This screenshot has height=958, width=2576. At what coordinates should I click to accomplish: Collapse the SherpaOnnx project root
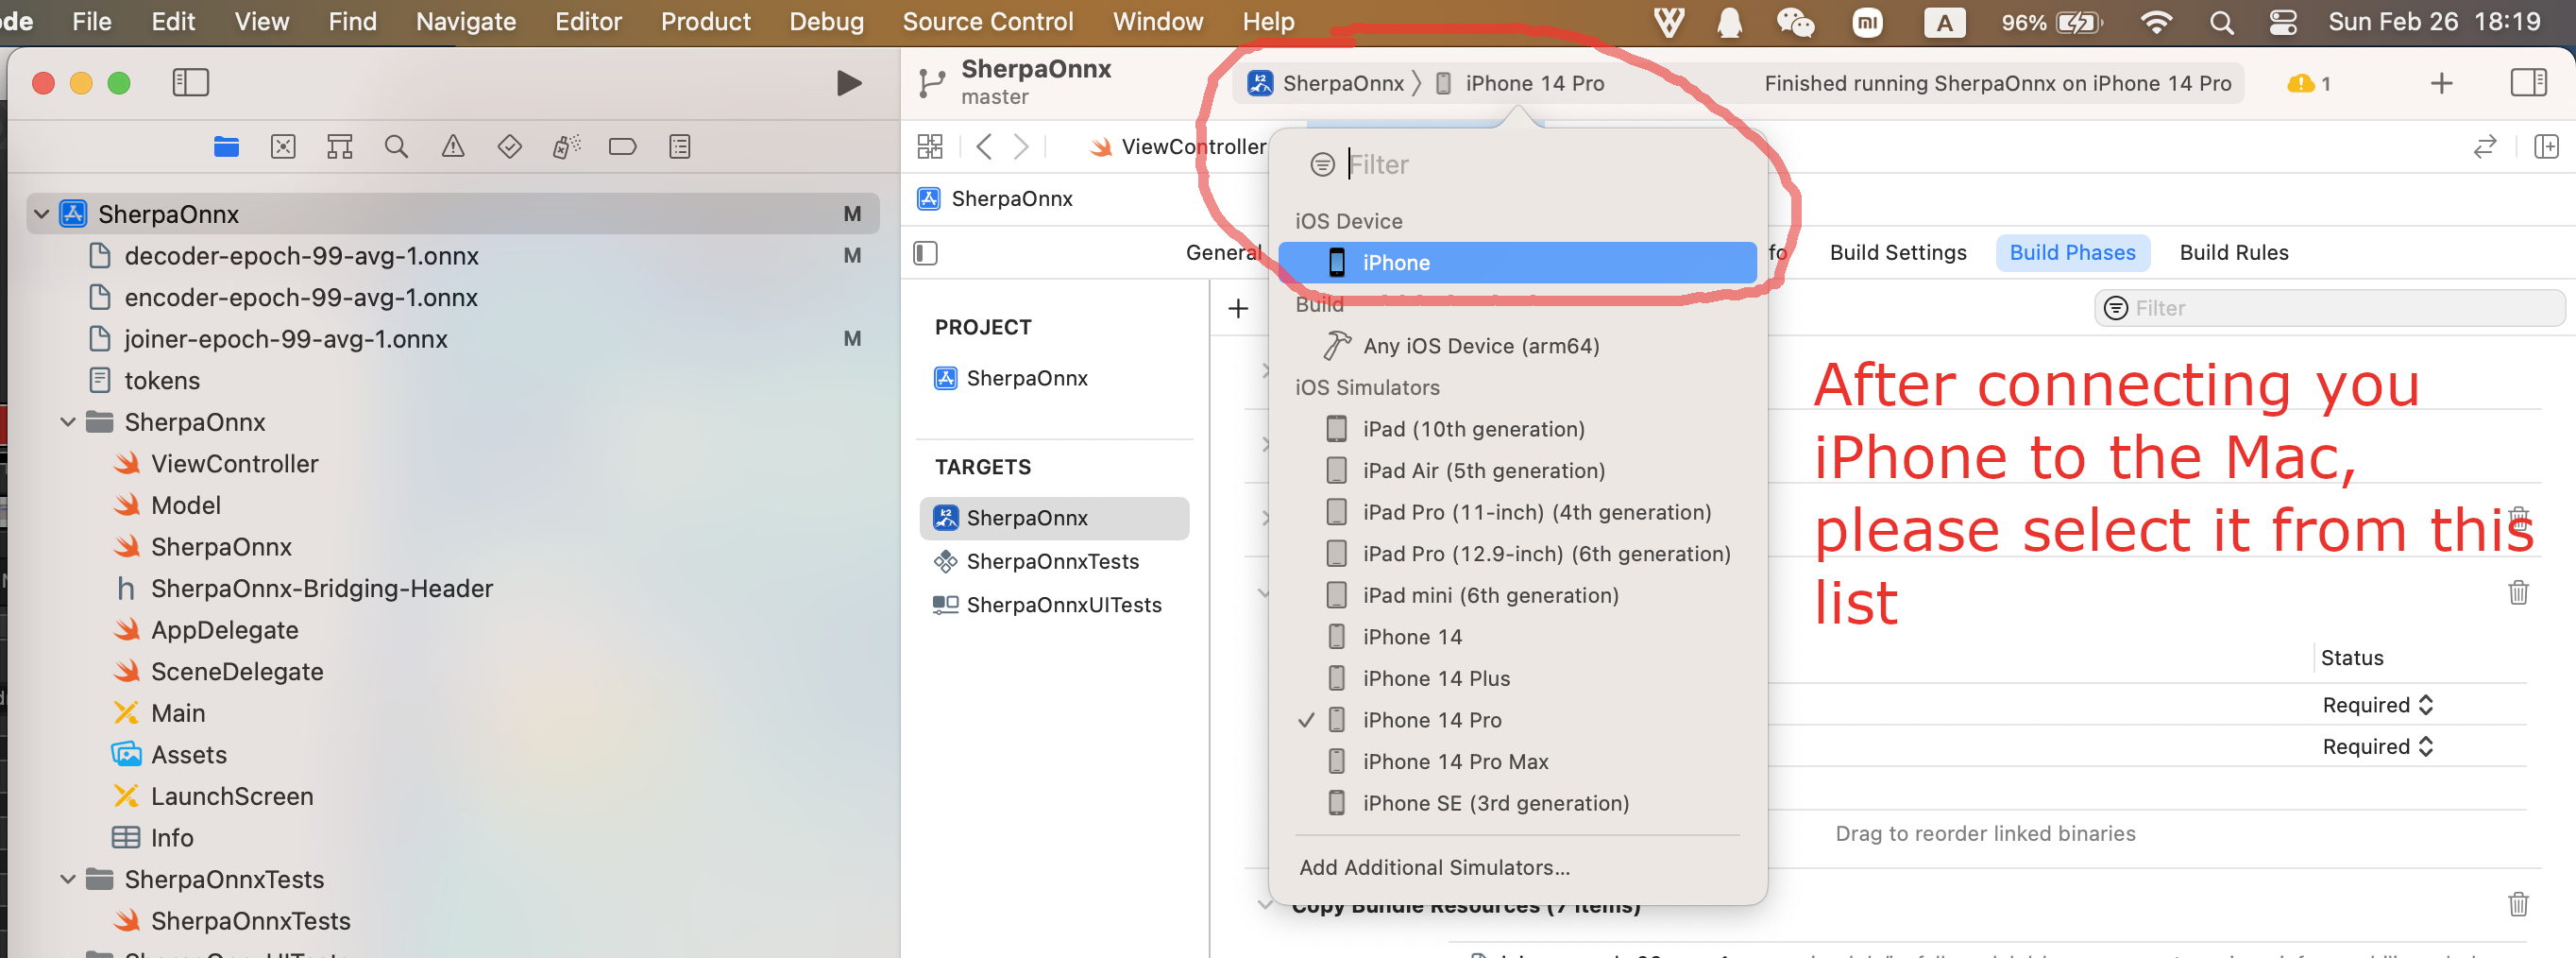[x=41, y=214]
